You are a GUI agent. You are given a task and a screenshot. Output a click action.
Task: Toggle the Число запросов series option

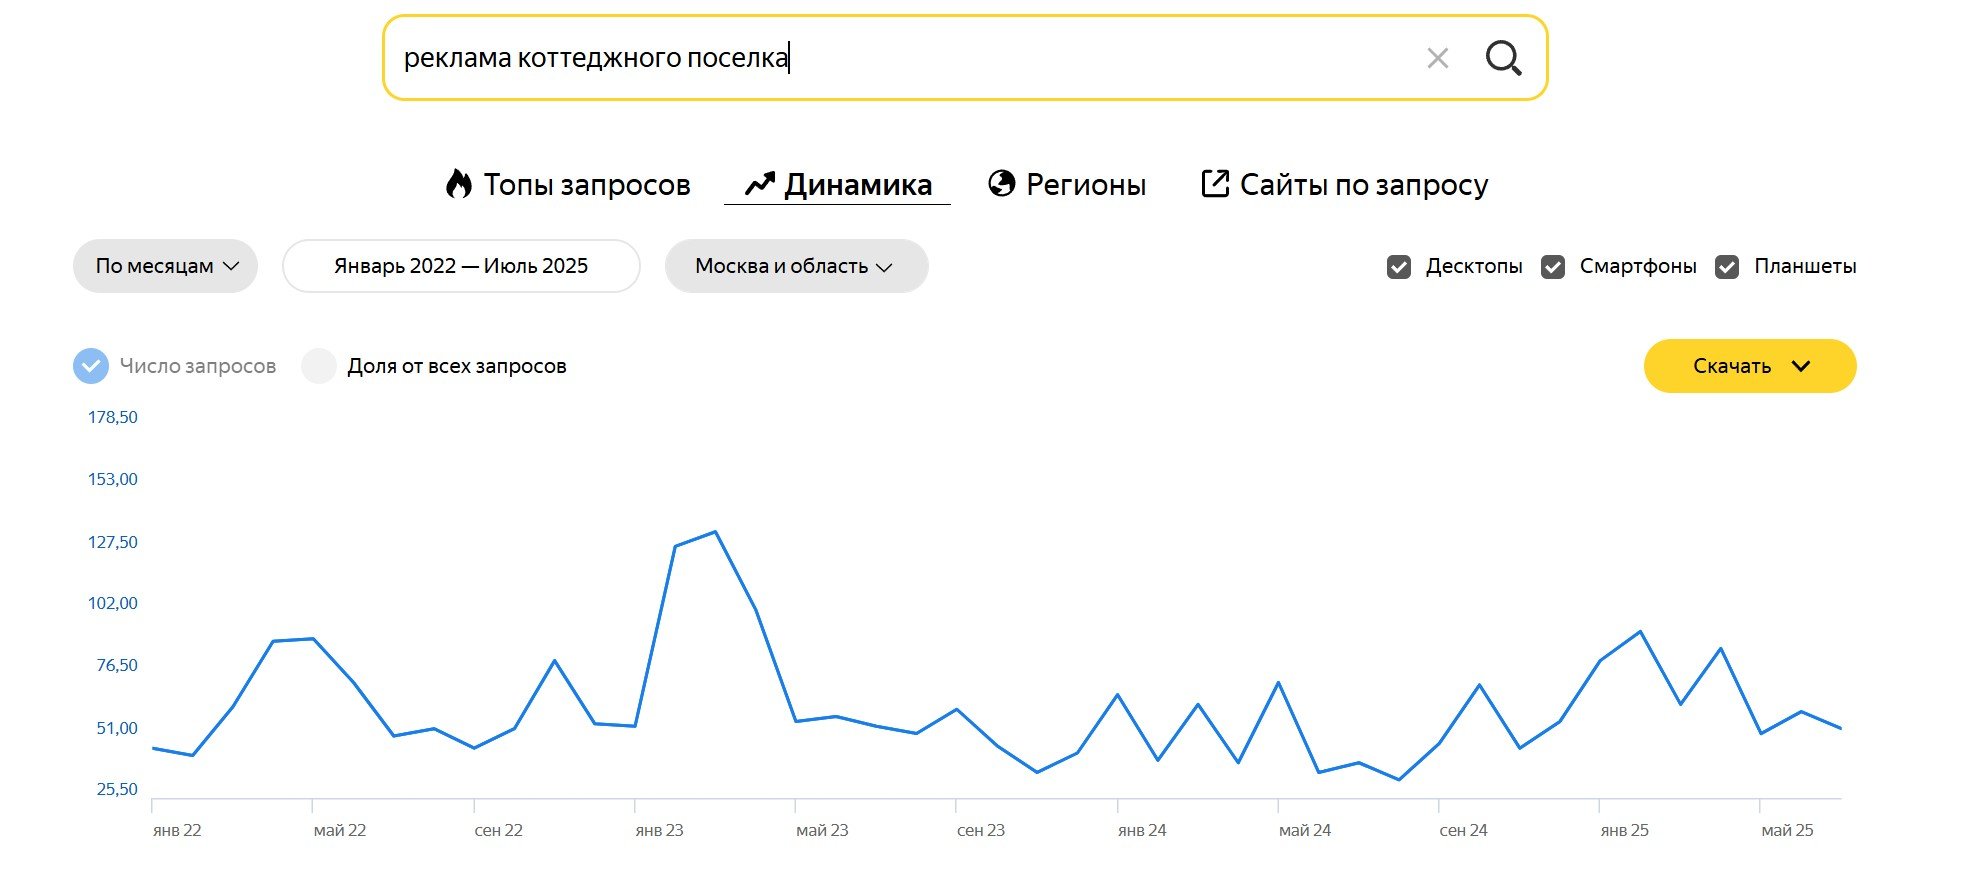tap(91, 366)
